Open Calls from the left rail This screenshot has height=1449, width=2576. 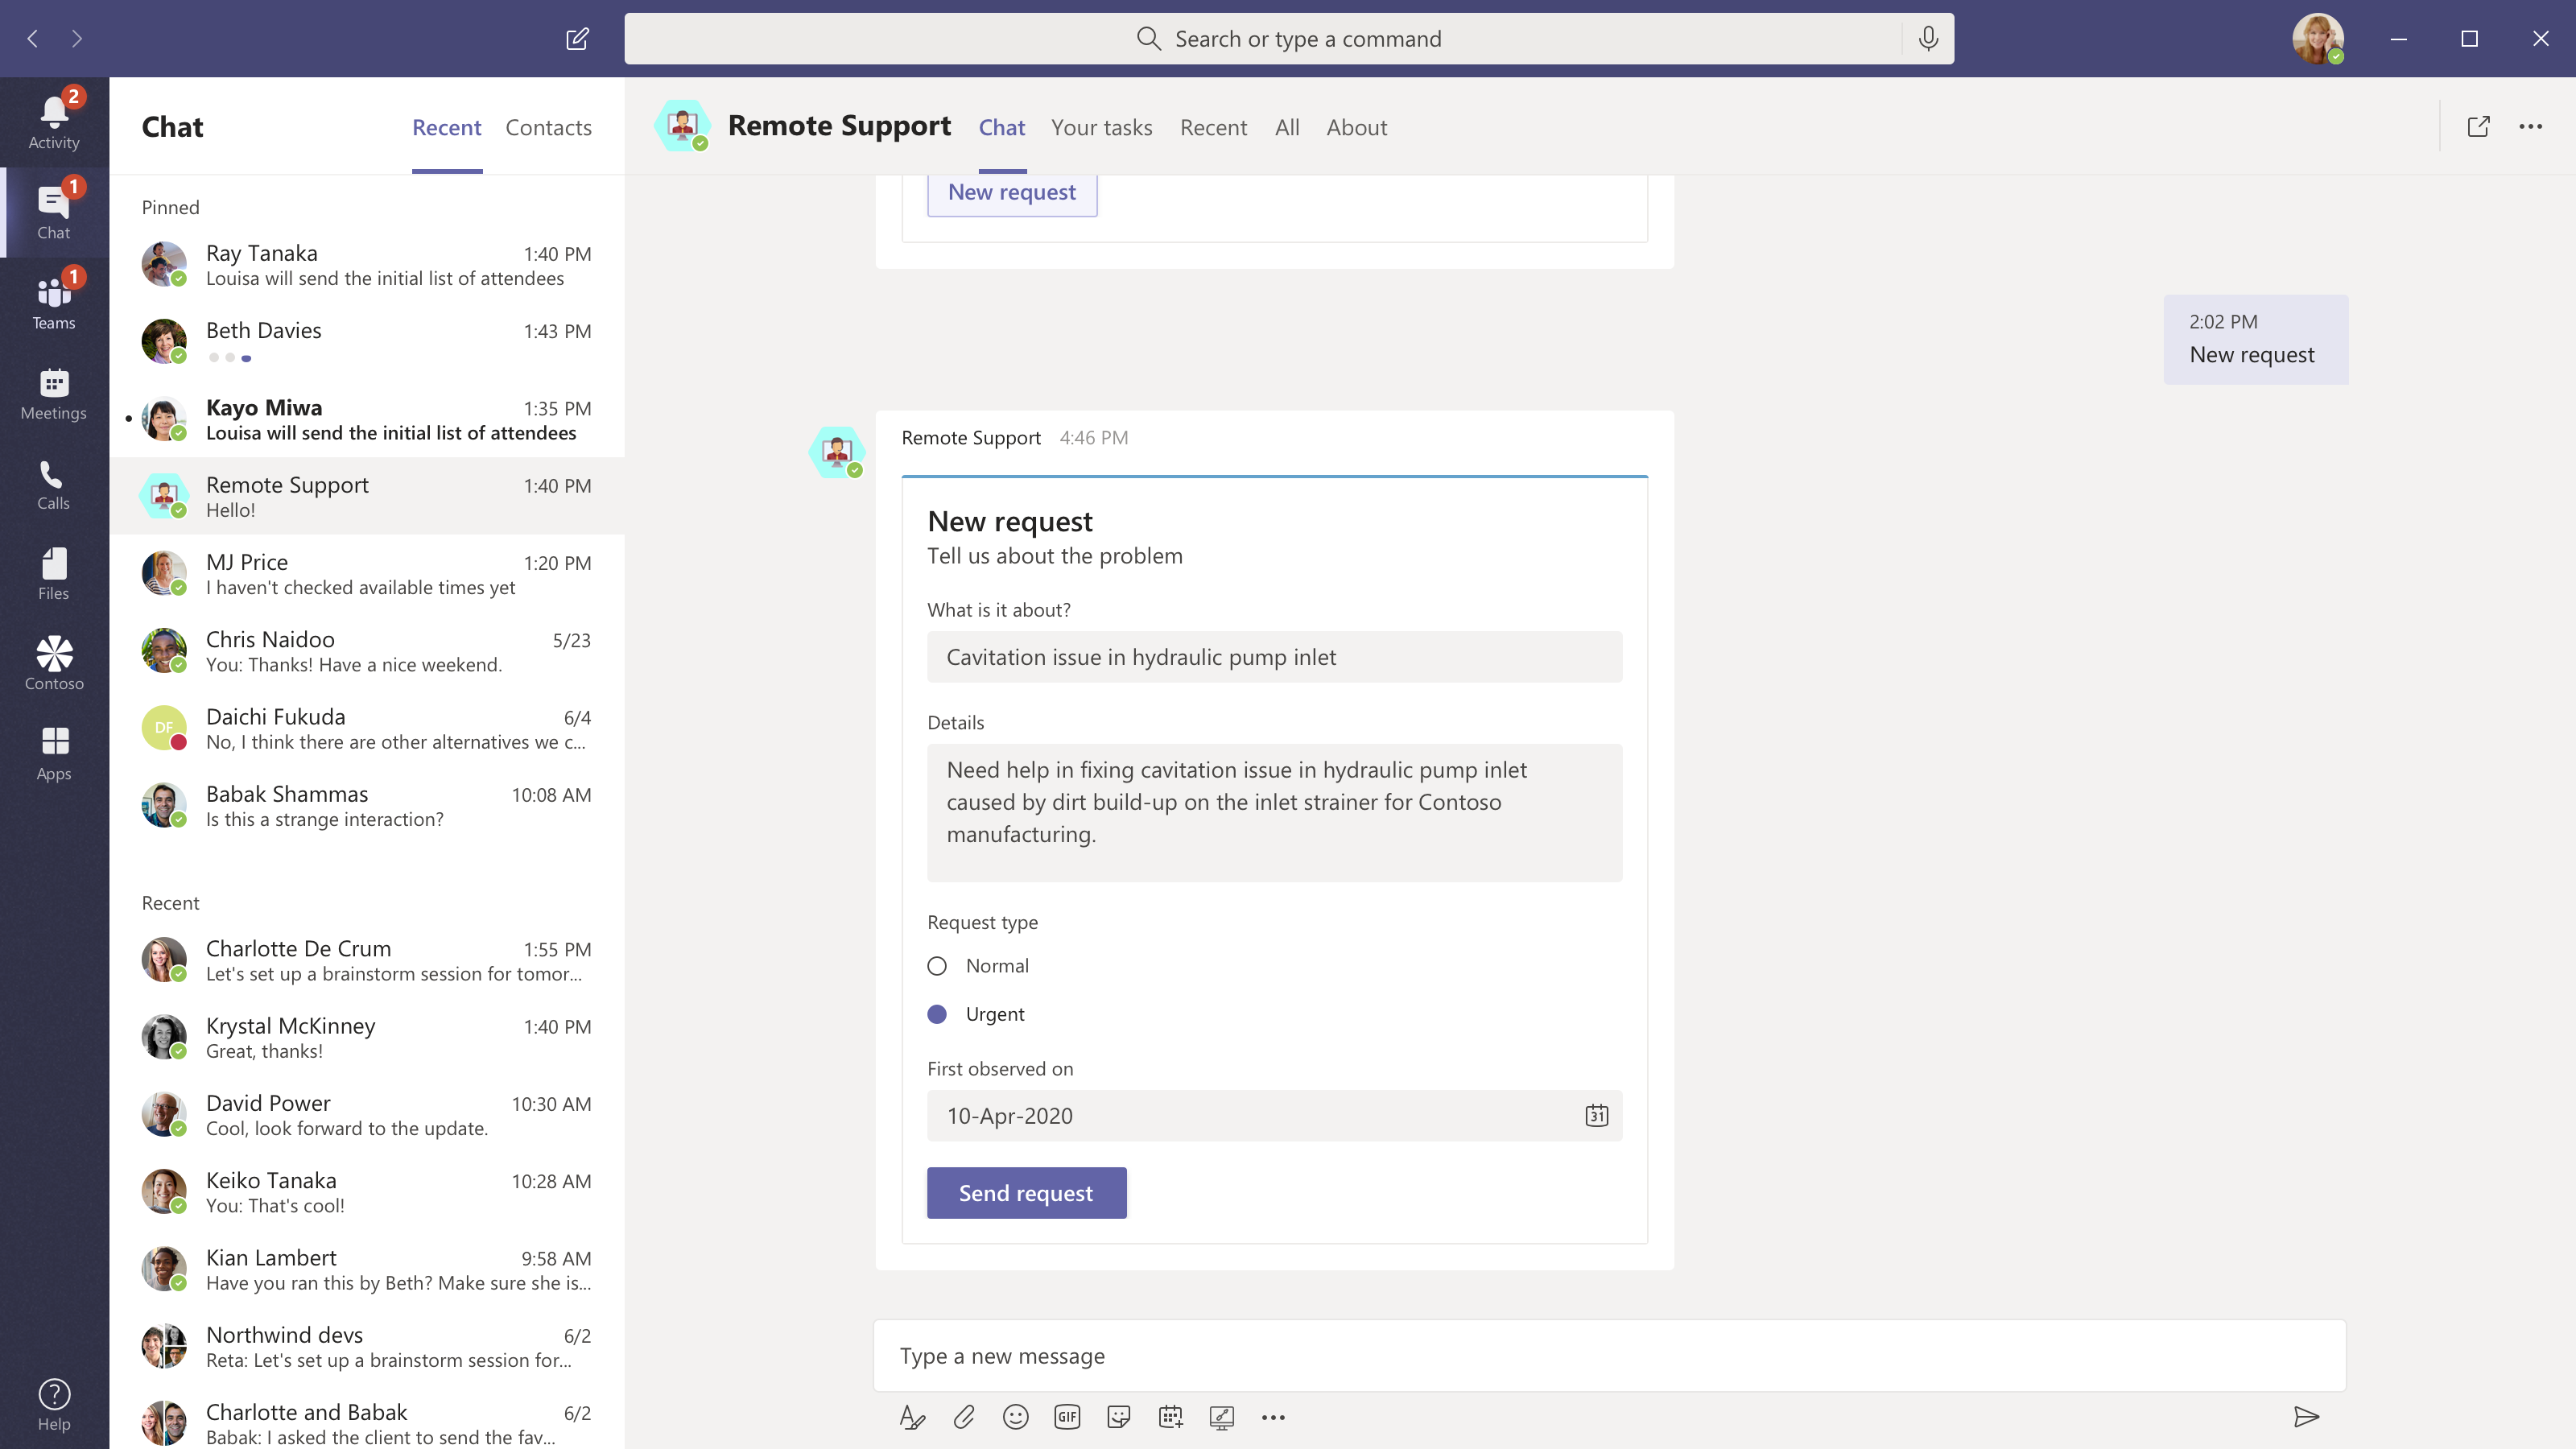coord(53,485)
